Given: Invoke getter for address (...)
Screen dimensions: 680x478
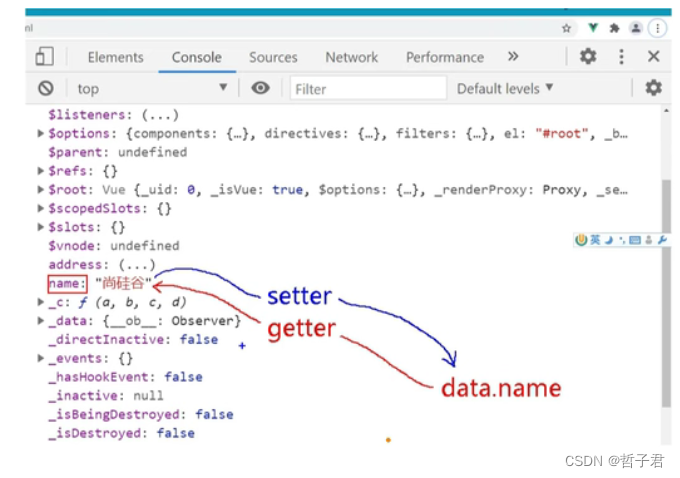Looking at the screenshot, I should point(137,265).
